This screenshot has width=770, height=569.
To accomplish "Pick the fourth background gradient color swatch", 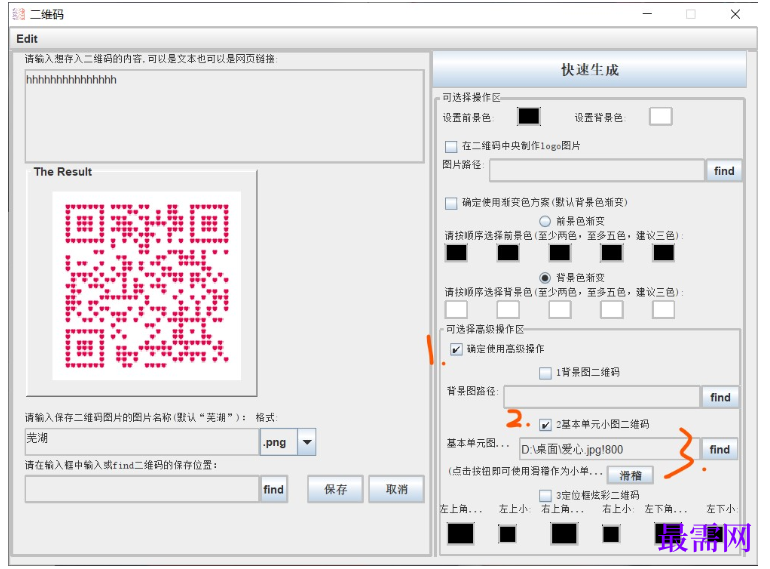I will click(612, 310).
